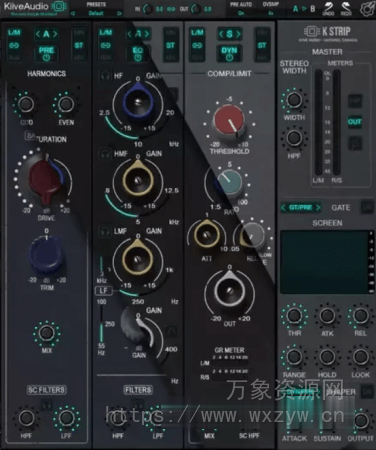Click the Undo arrow icon
Viewport: 376px width, 450px height.
(x=328, y=8)
